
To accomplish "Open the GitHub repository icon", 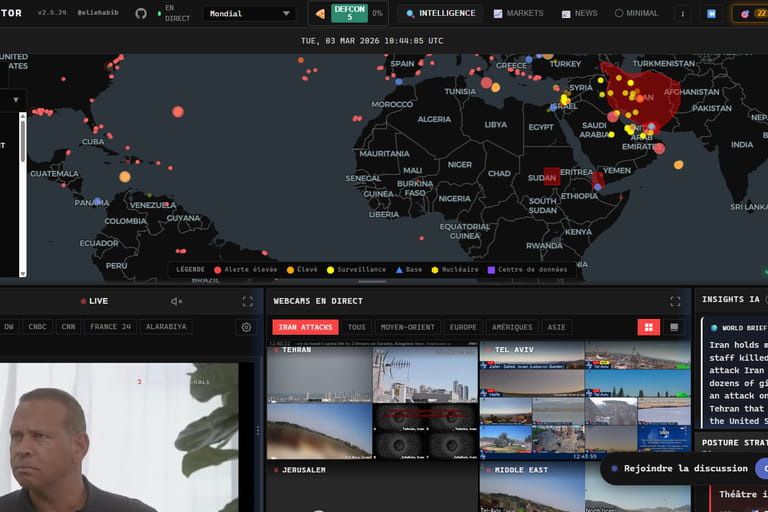I will click(x=140, y=14).
